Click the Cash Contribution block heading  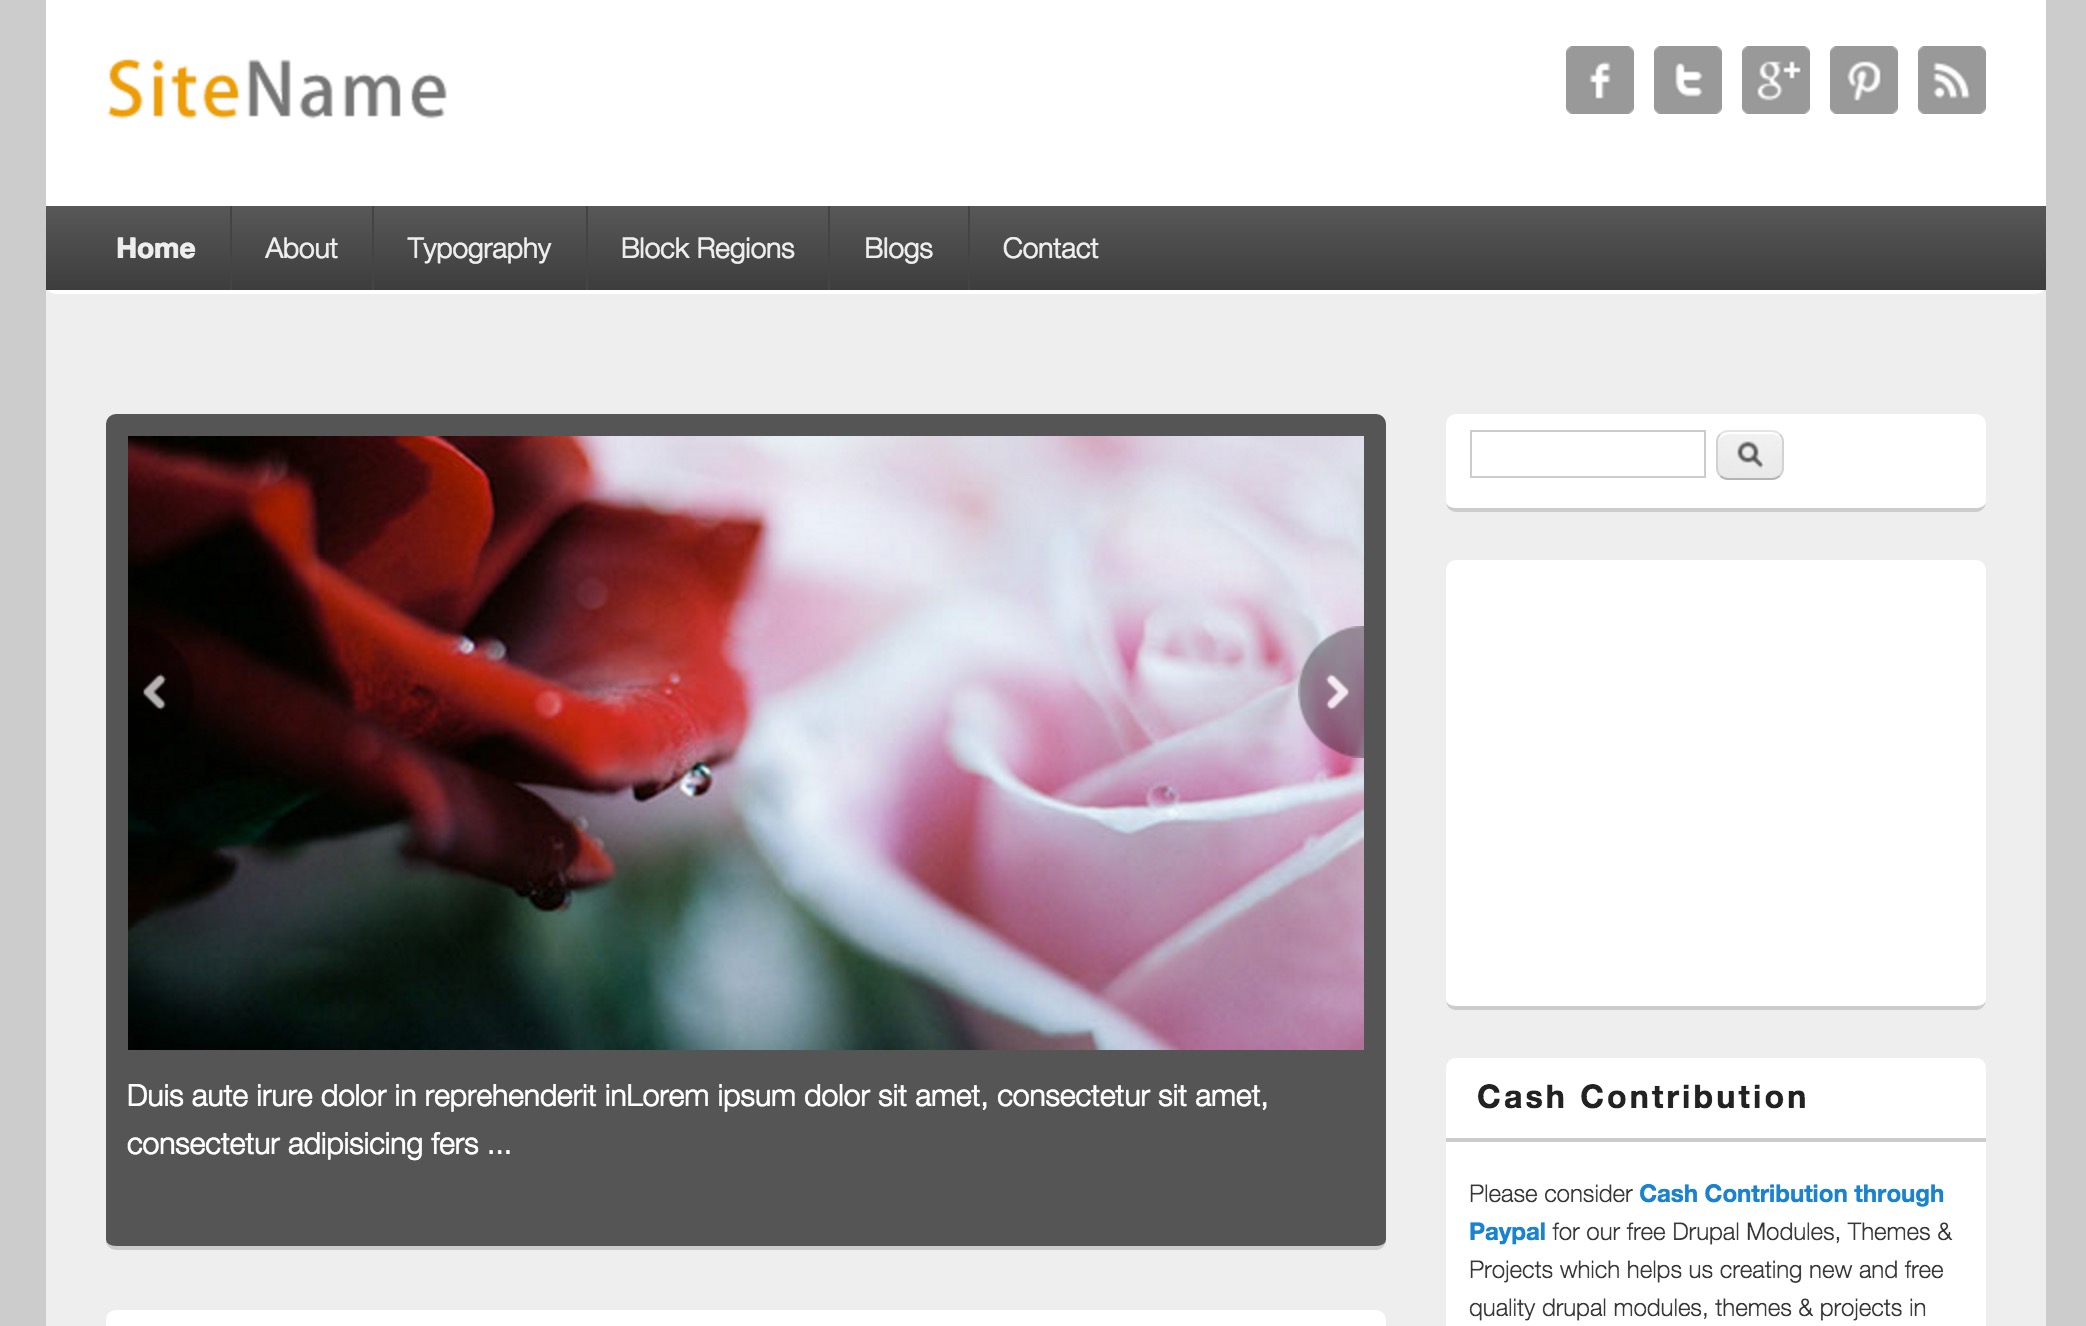pos(1642,1097)
